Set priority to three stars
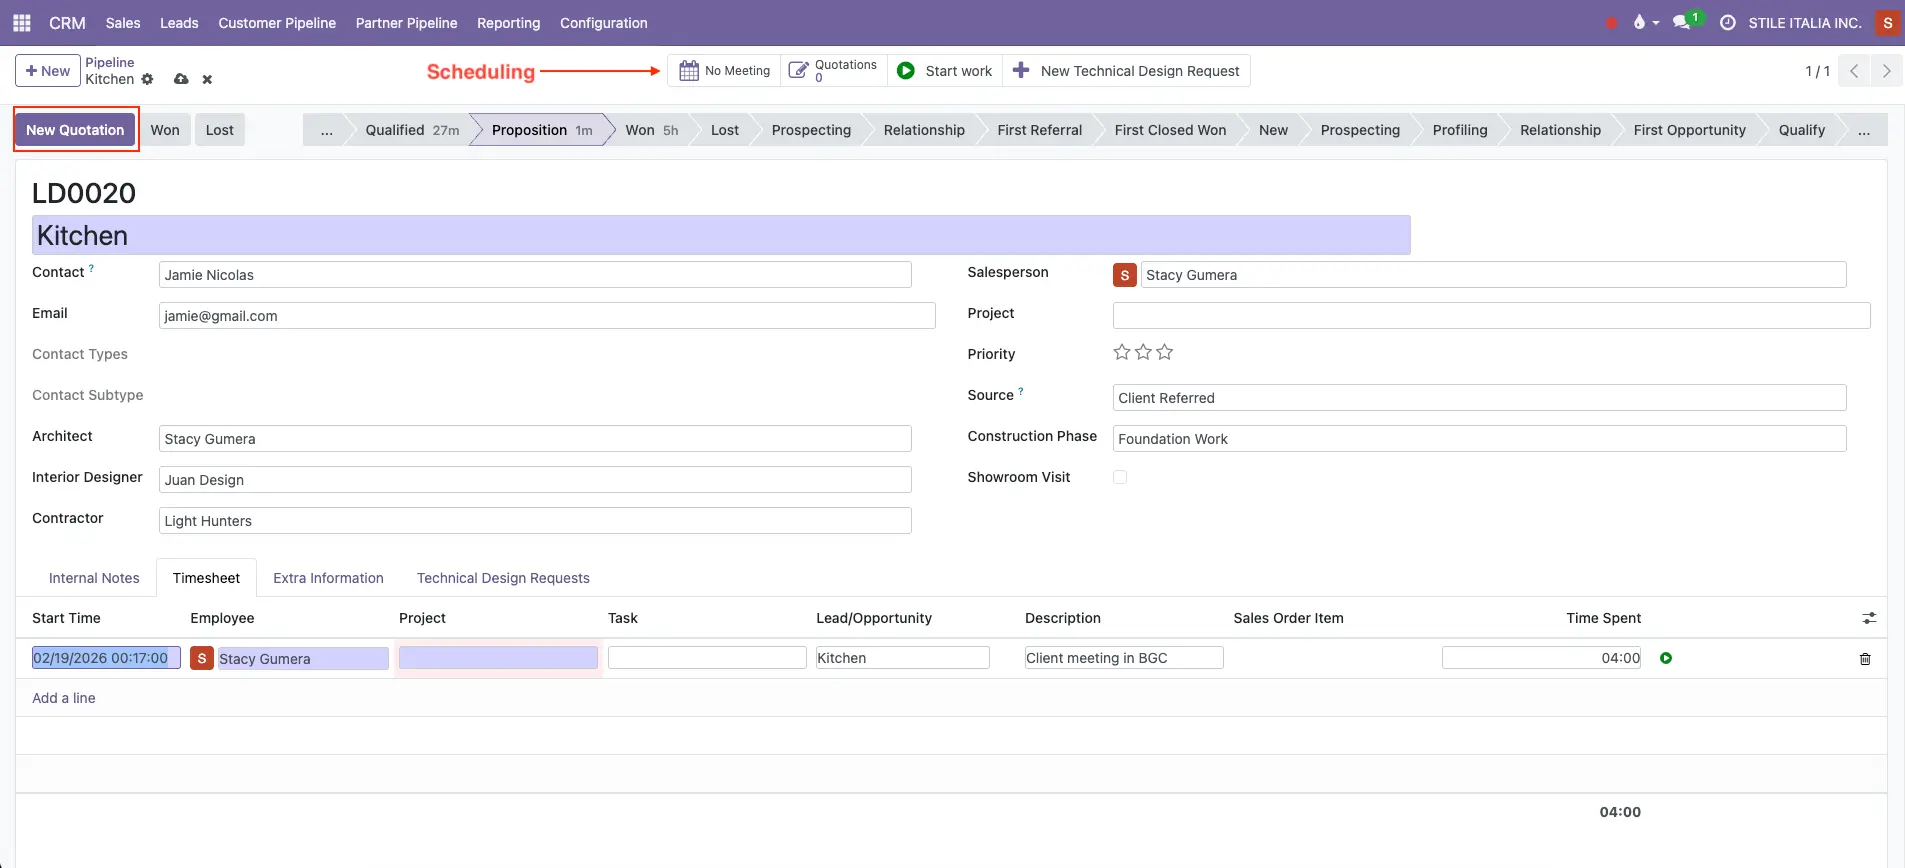Viewport: 1905px width, 868px height. click(1165, 352)
